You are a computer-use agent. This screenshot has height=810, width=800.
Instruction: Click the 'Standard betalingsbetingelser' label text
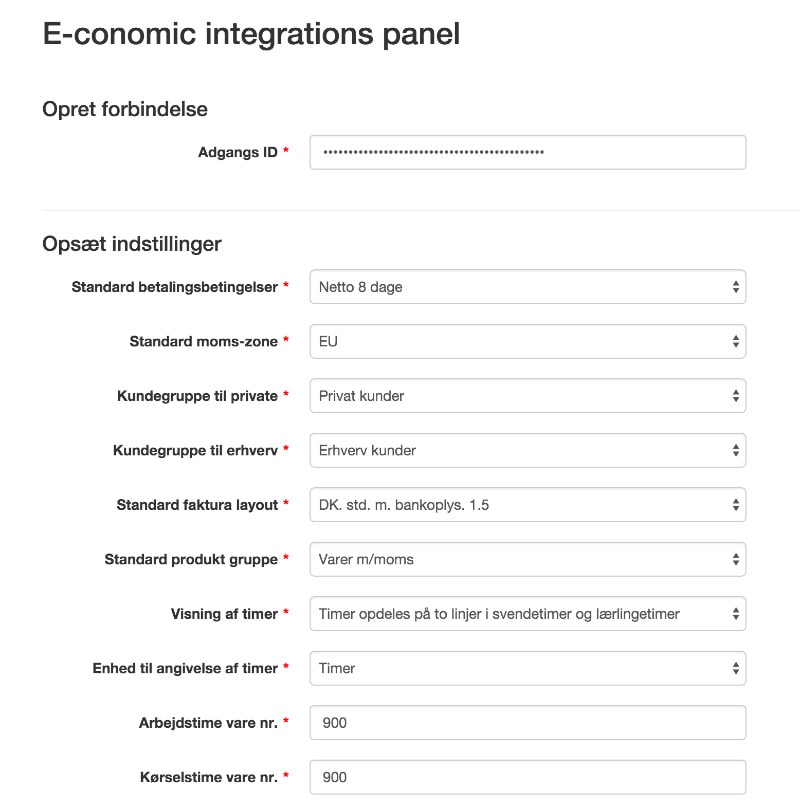pyautogui.click(x=174, y=287)
